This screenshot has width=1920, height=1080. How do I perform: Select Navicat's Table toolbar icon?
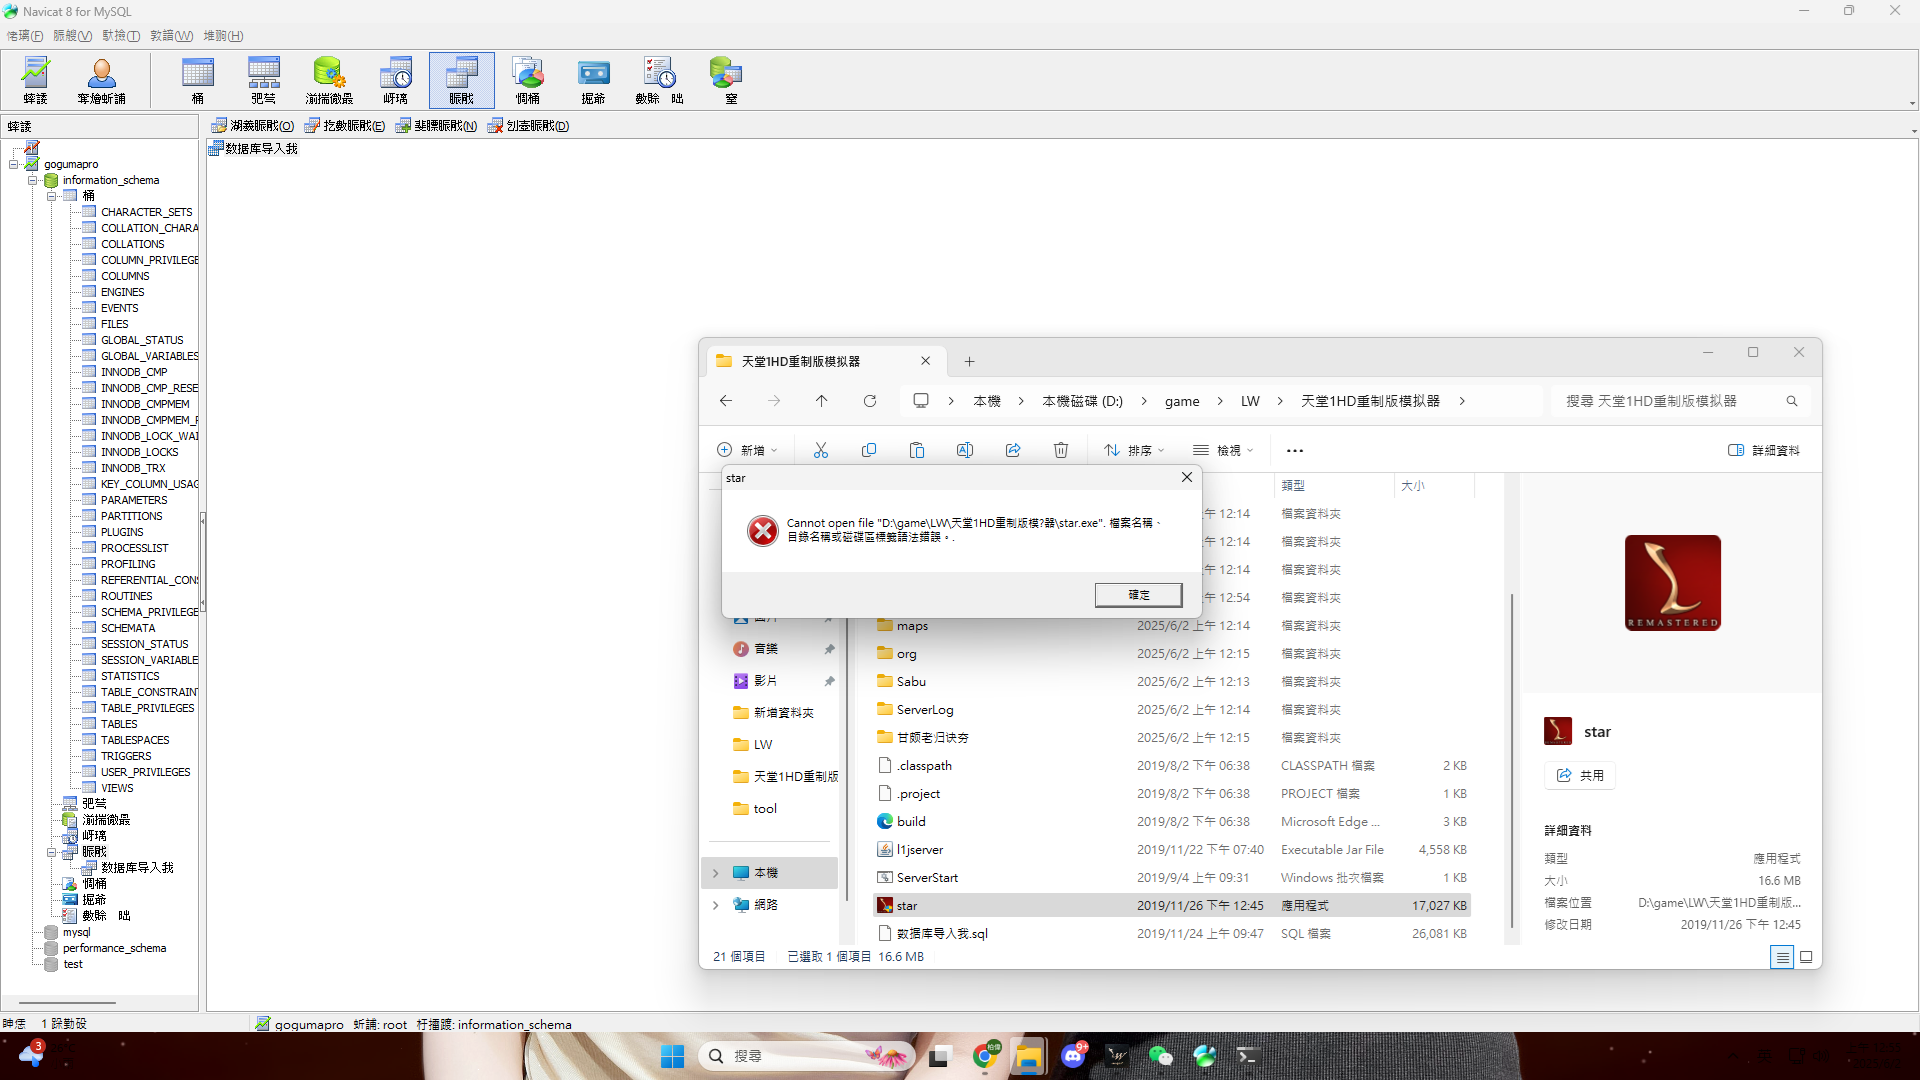(x=198, y=80)
